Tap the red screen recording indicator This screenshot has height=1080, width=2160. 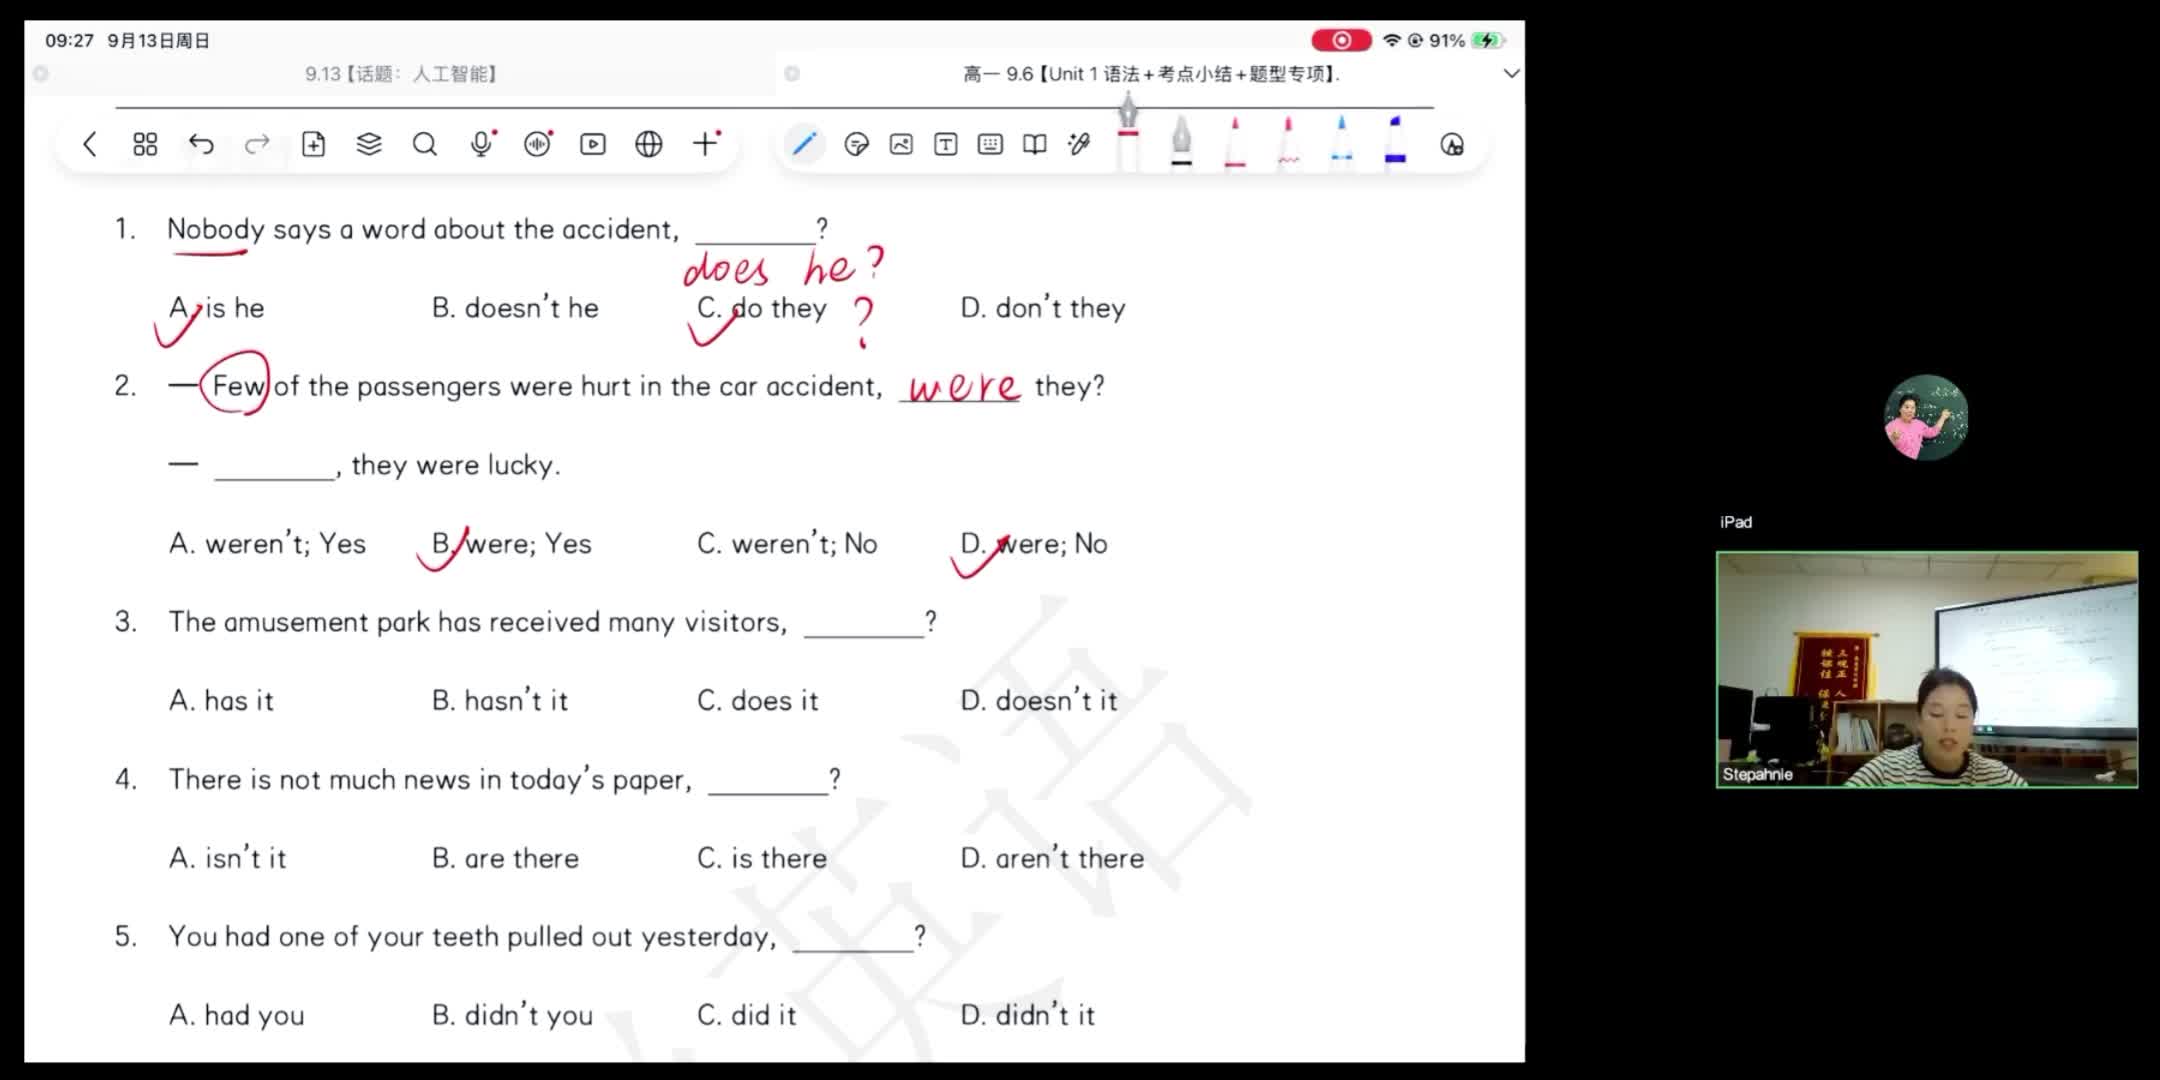pyautogui.click(x=1341, y=40)
